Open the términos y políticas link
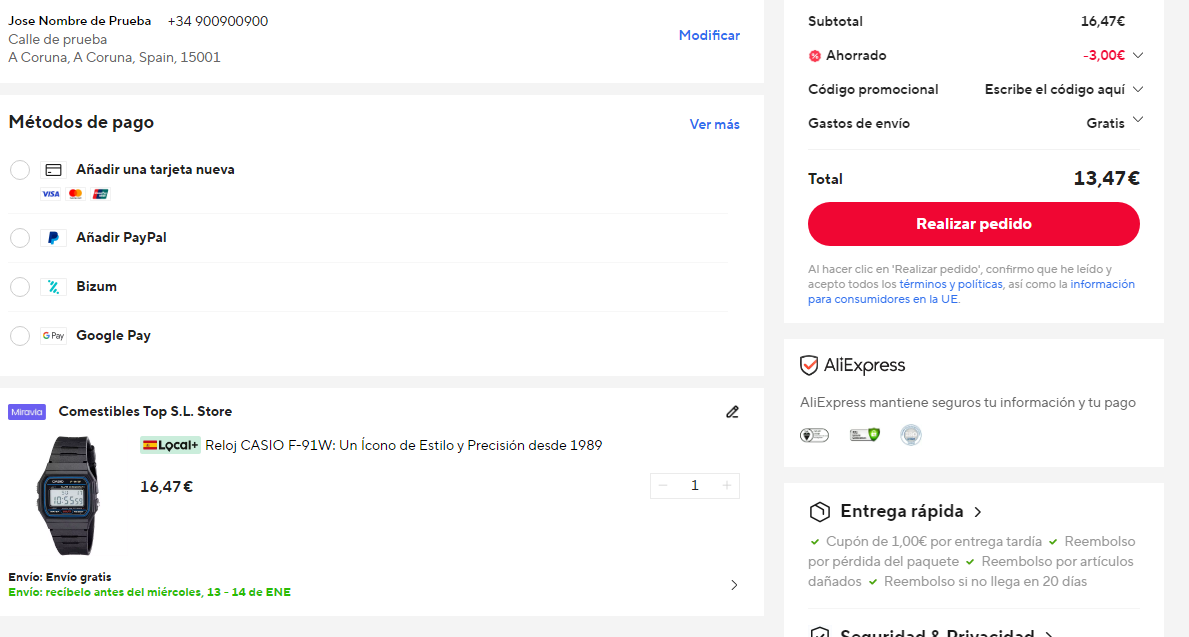Image resolution: width=1189 pixels, height=637 pixels. 951,284
